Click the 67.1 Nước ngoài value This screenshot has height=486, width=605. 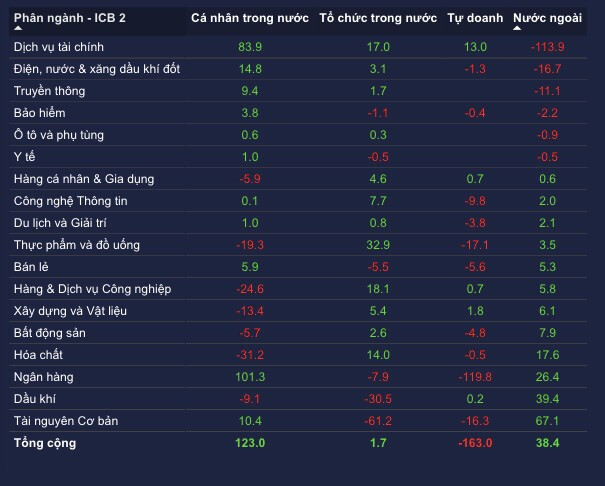point(547,421)
